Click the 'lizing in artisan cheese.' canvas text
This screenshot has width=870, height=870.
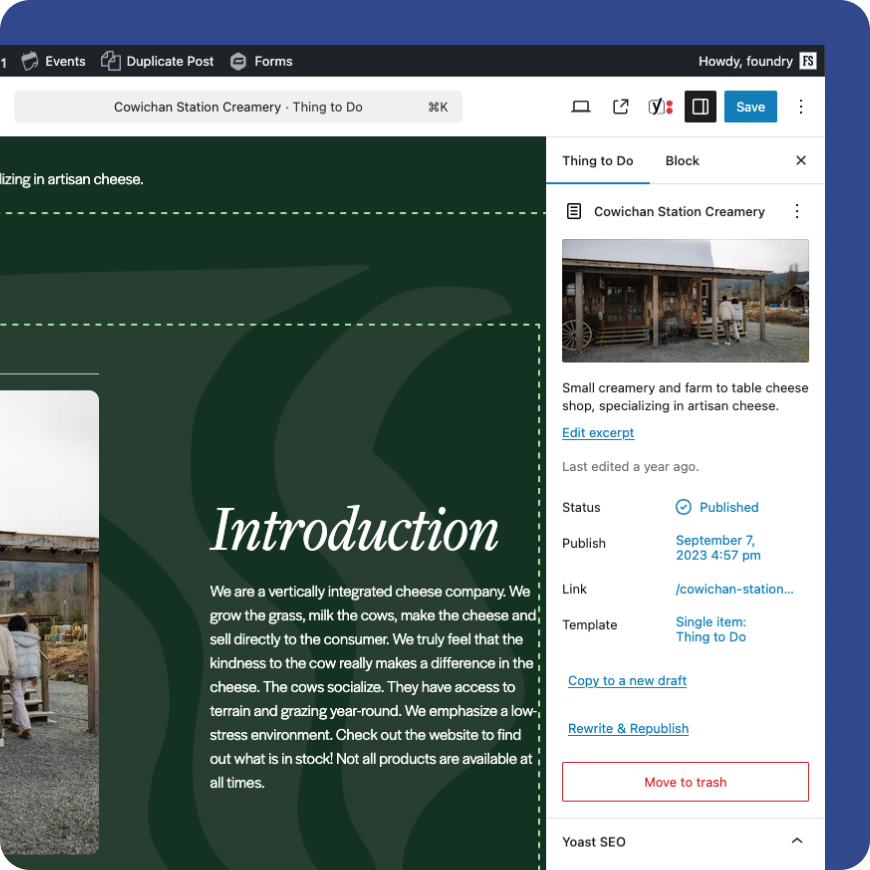(x=72, y=179)
